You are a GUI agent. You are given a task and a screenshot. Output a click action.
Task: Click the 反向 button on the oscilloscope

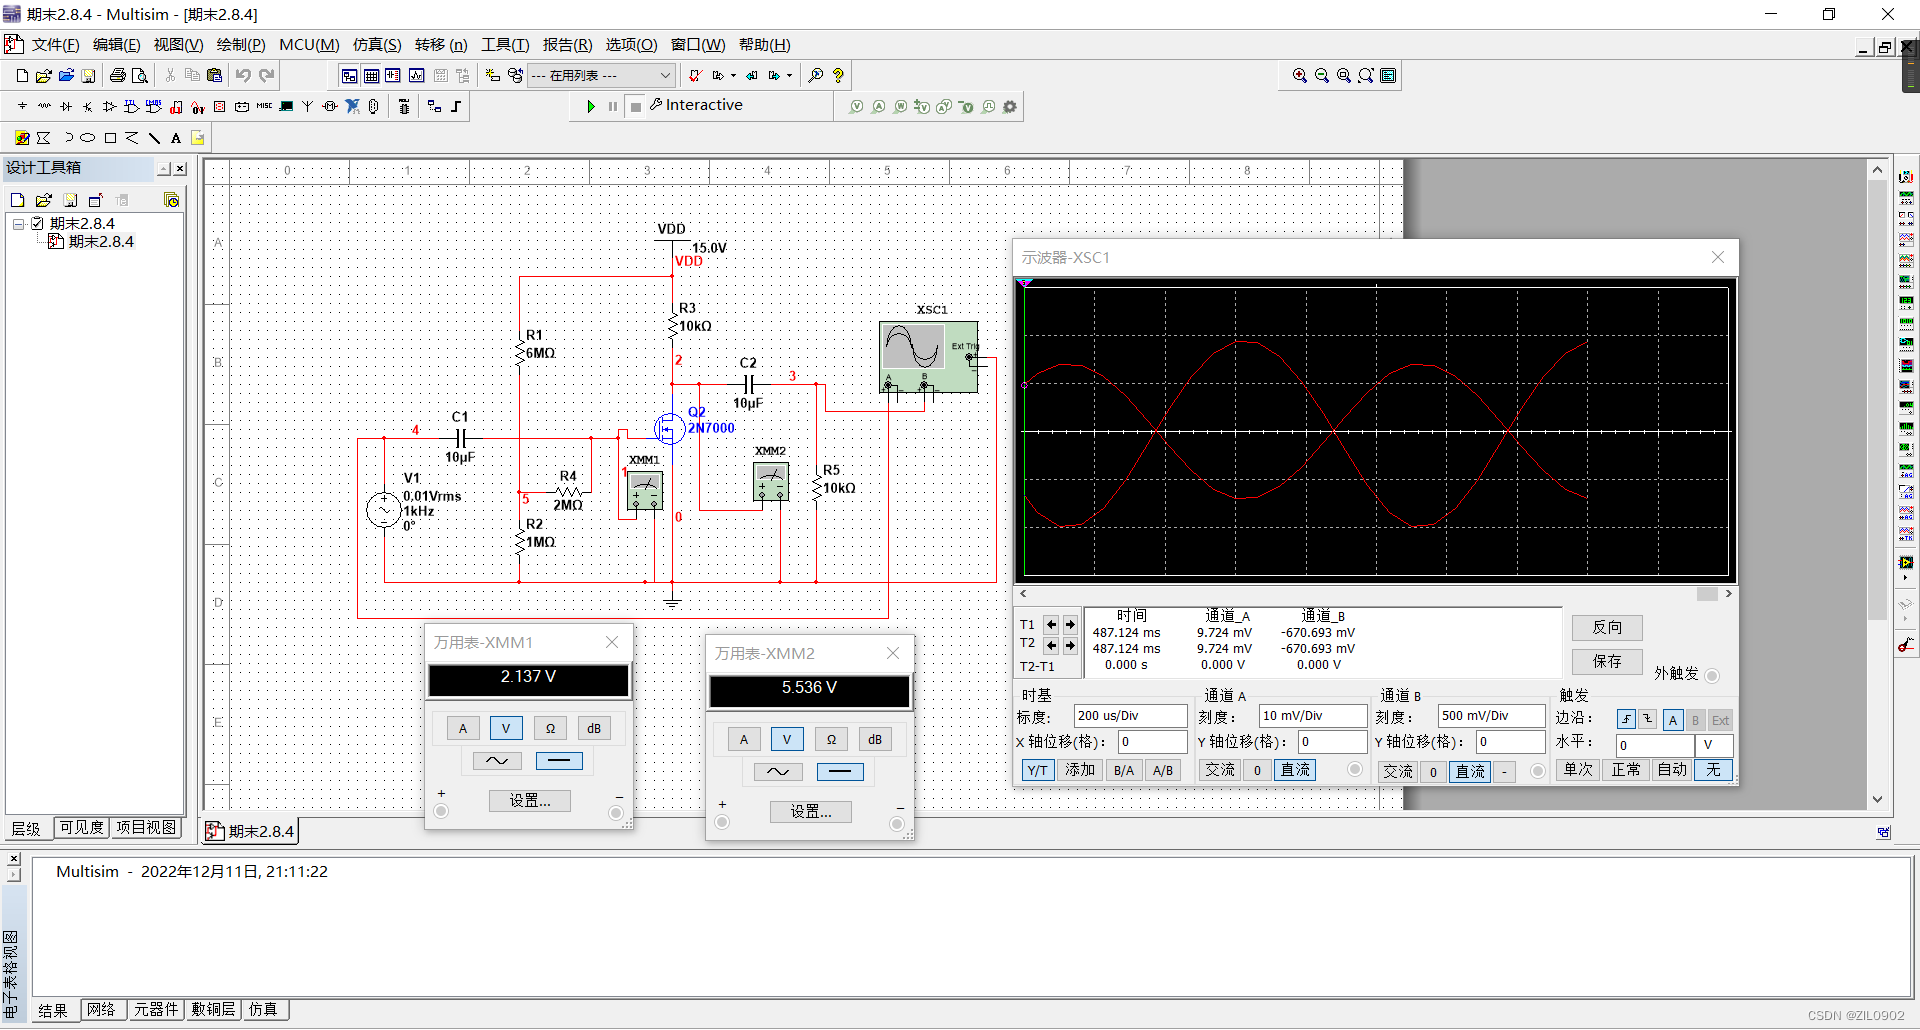coord(1606,627)
